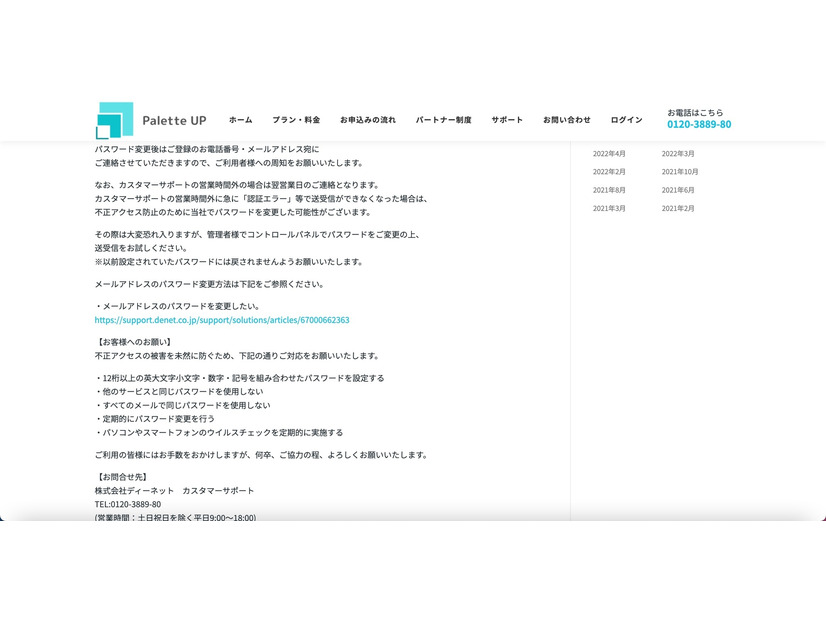Open the お問い合わせ menu item
This screenshot has width=826, height=620.
(567, 120)
